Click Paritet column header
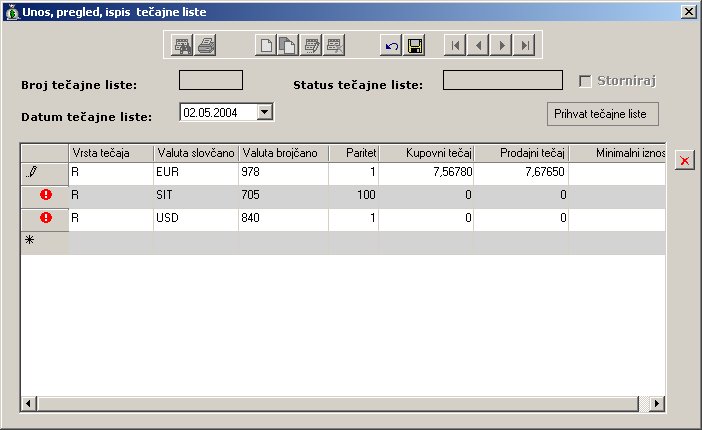This screenshot has height=430, width=702. click(354, 153)
